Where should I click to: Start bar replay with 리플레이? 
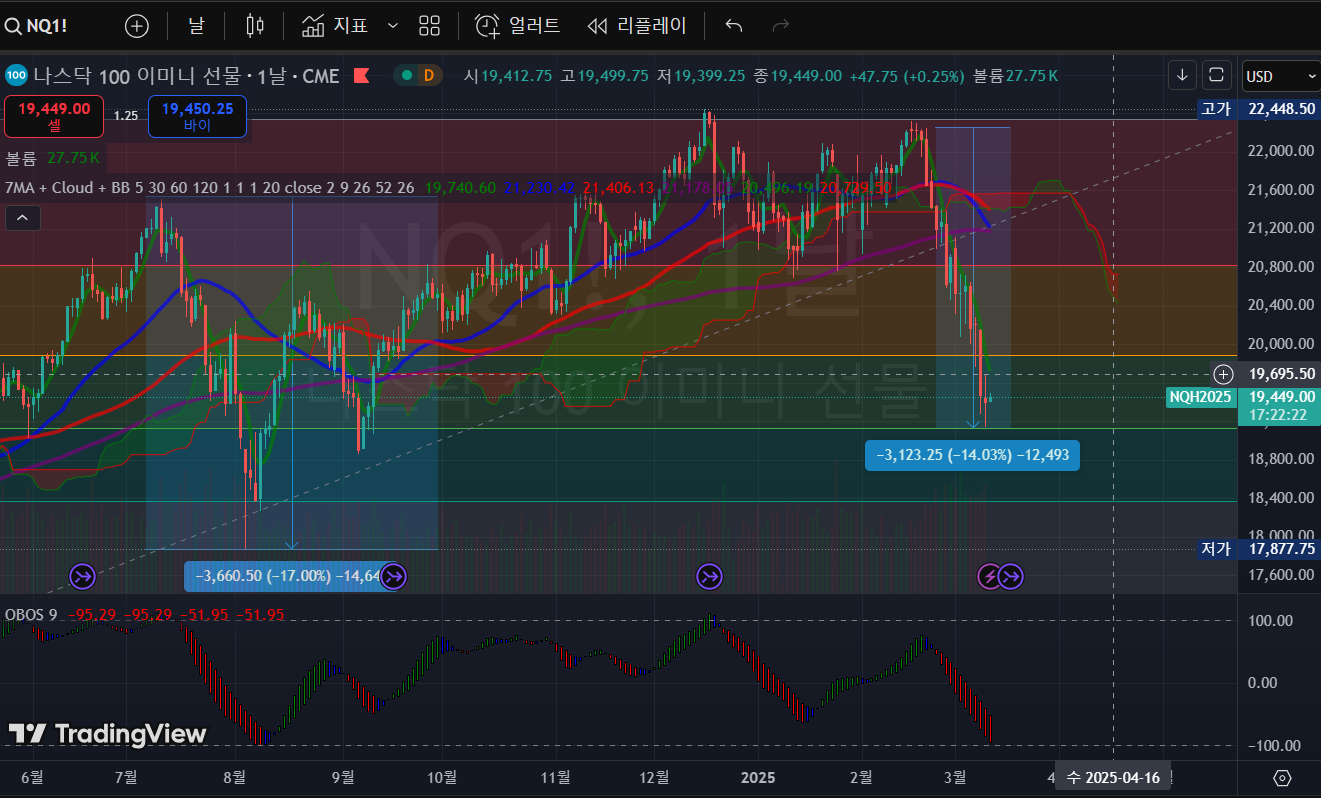click(x=638, y=26)
